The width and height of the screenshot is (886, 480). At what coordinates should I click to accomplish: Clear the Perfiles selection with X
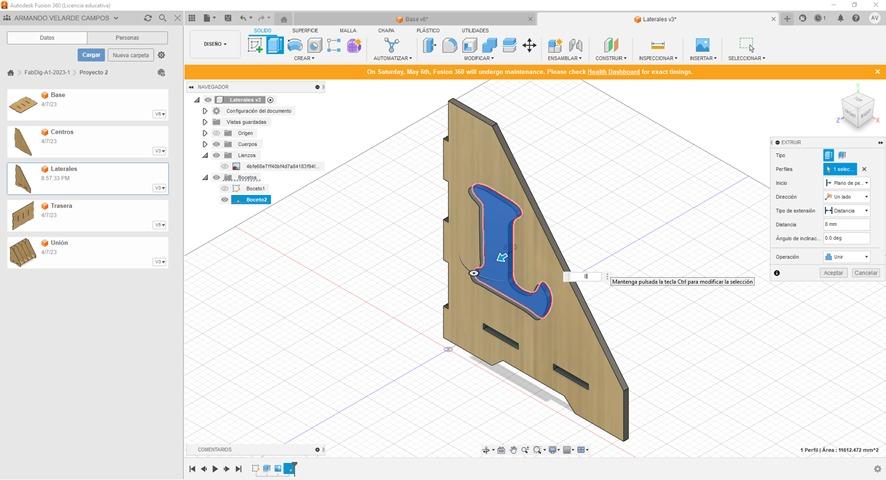coord(864,169)
